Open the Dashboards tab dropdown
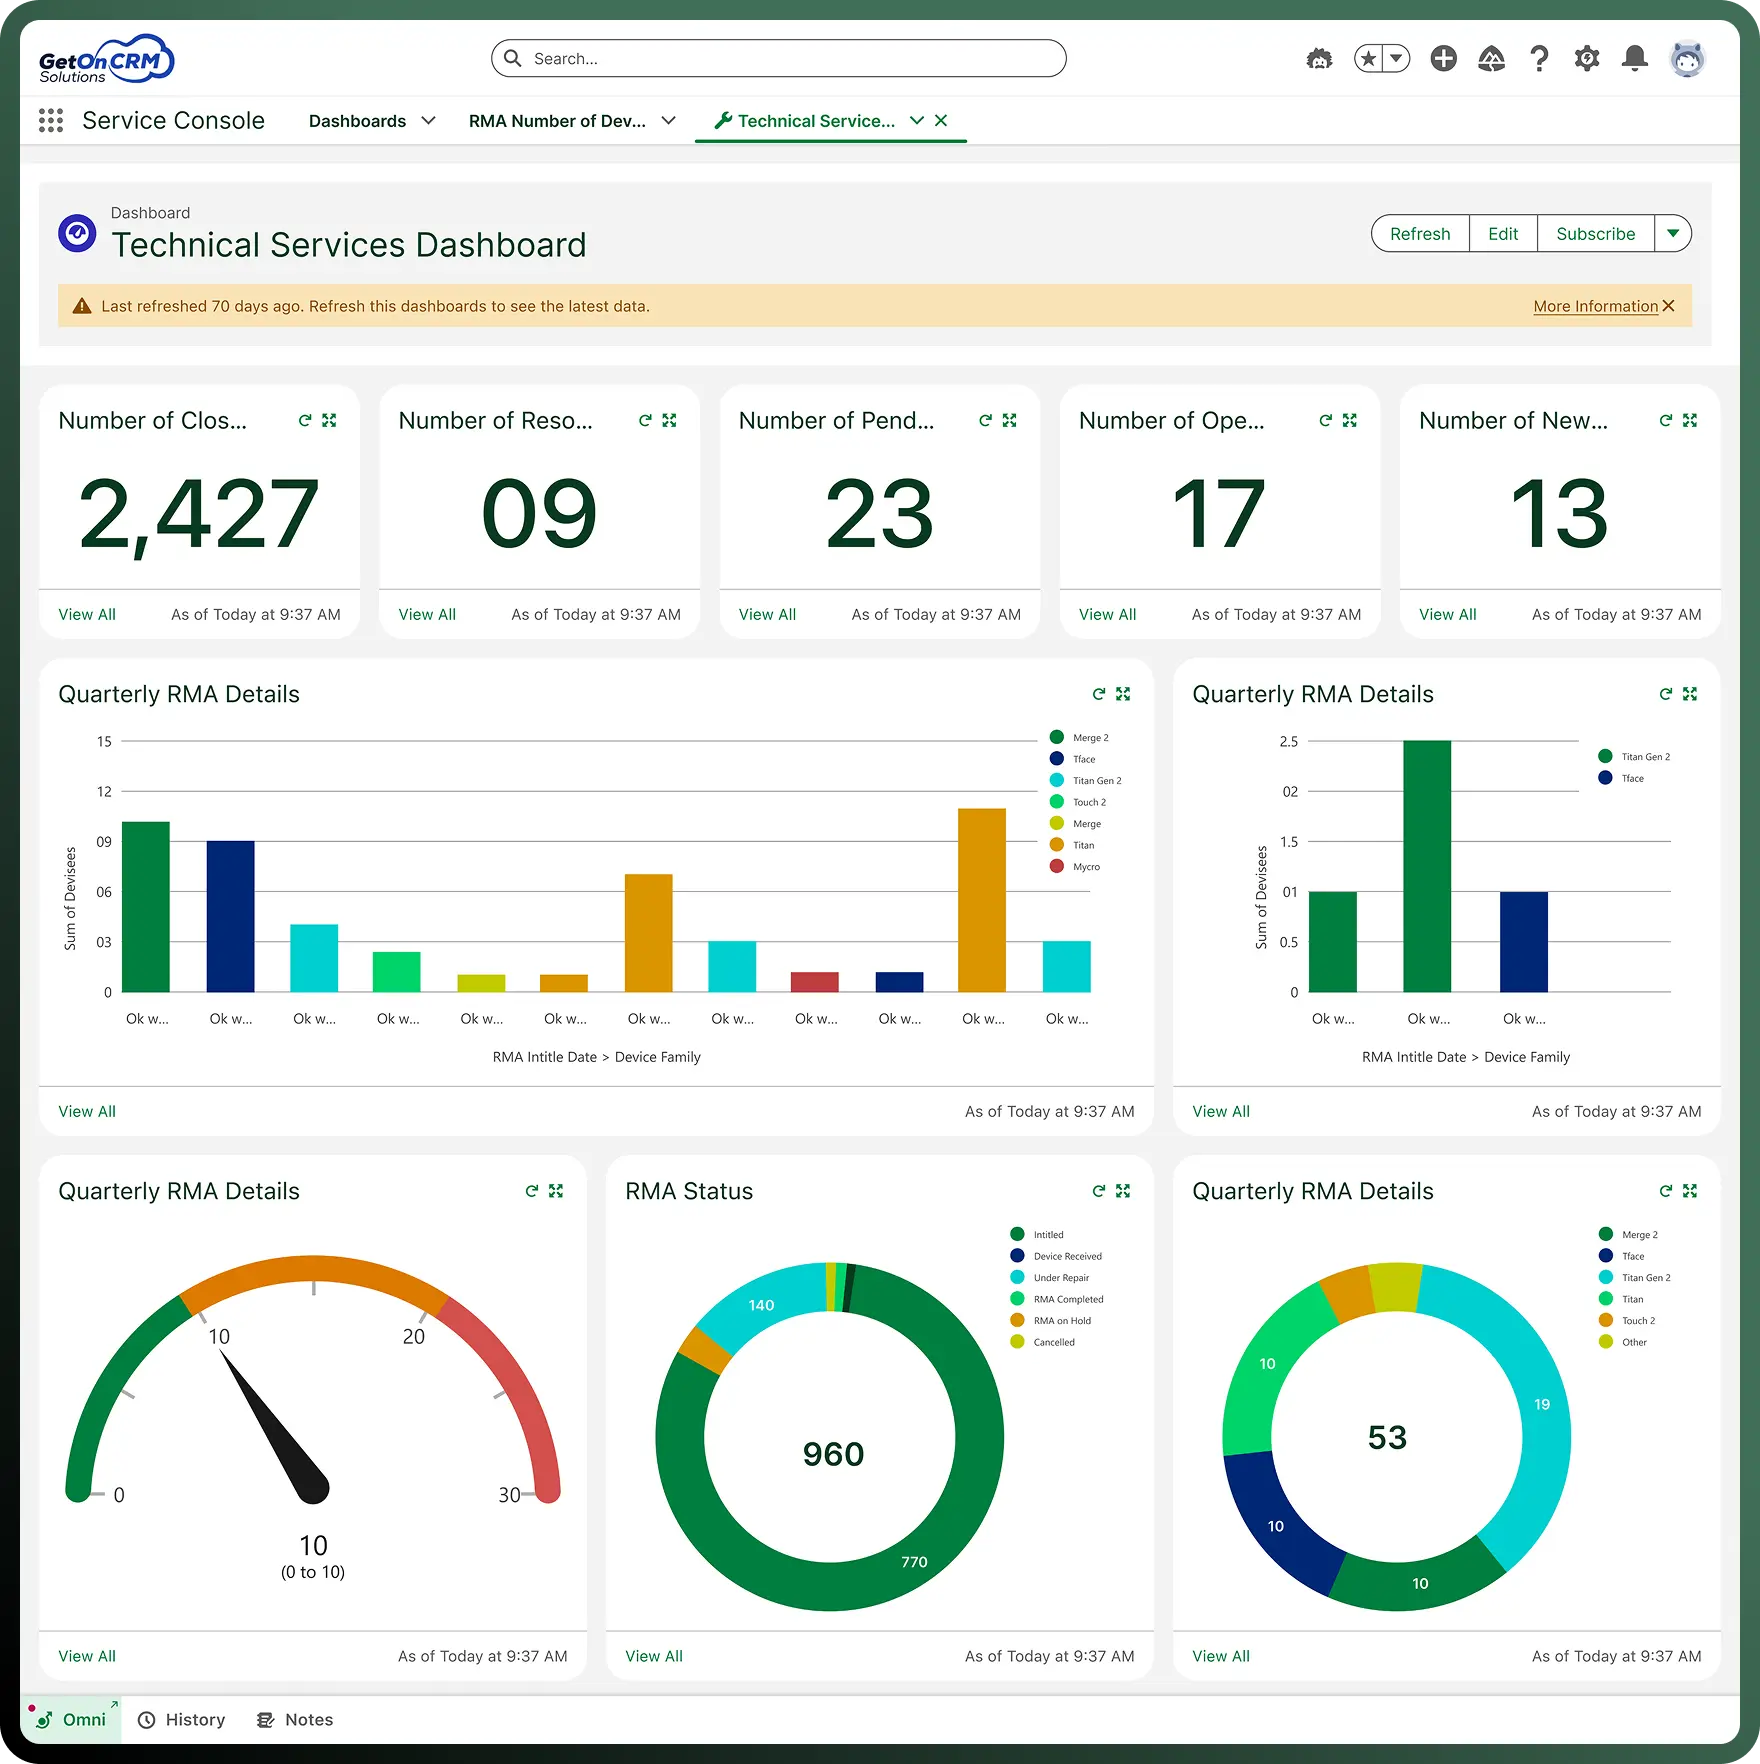Image resolution: width=1760 pixels, height=1764 pixels. (x=430, y=120)
